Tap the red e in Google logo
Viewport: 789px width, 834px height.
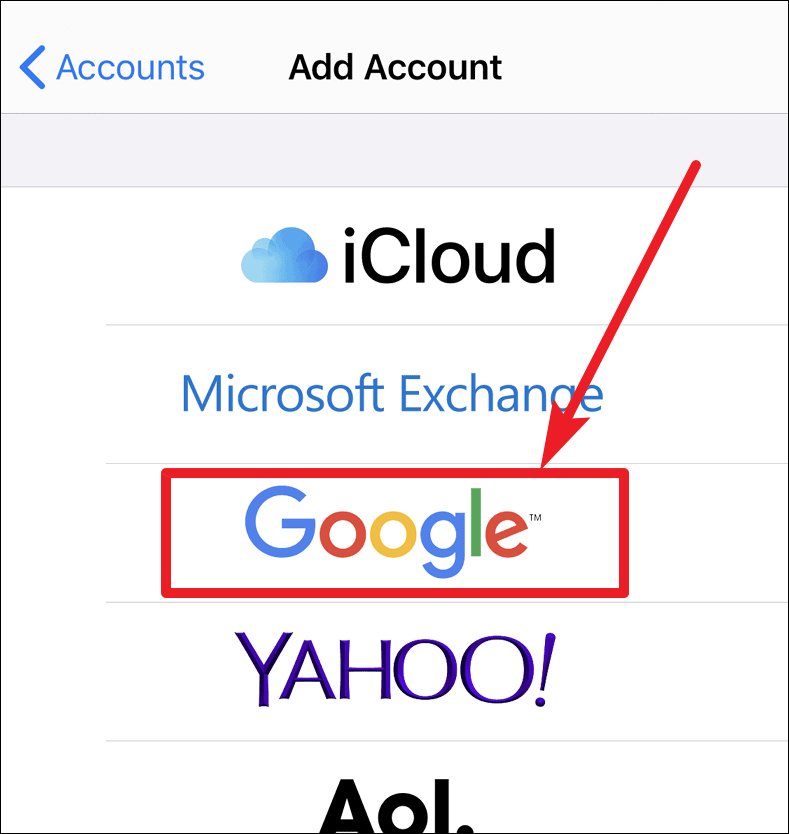pyautogui.click(x=506, y=533)
